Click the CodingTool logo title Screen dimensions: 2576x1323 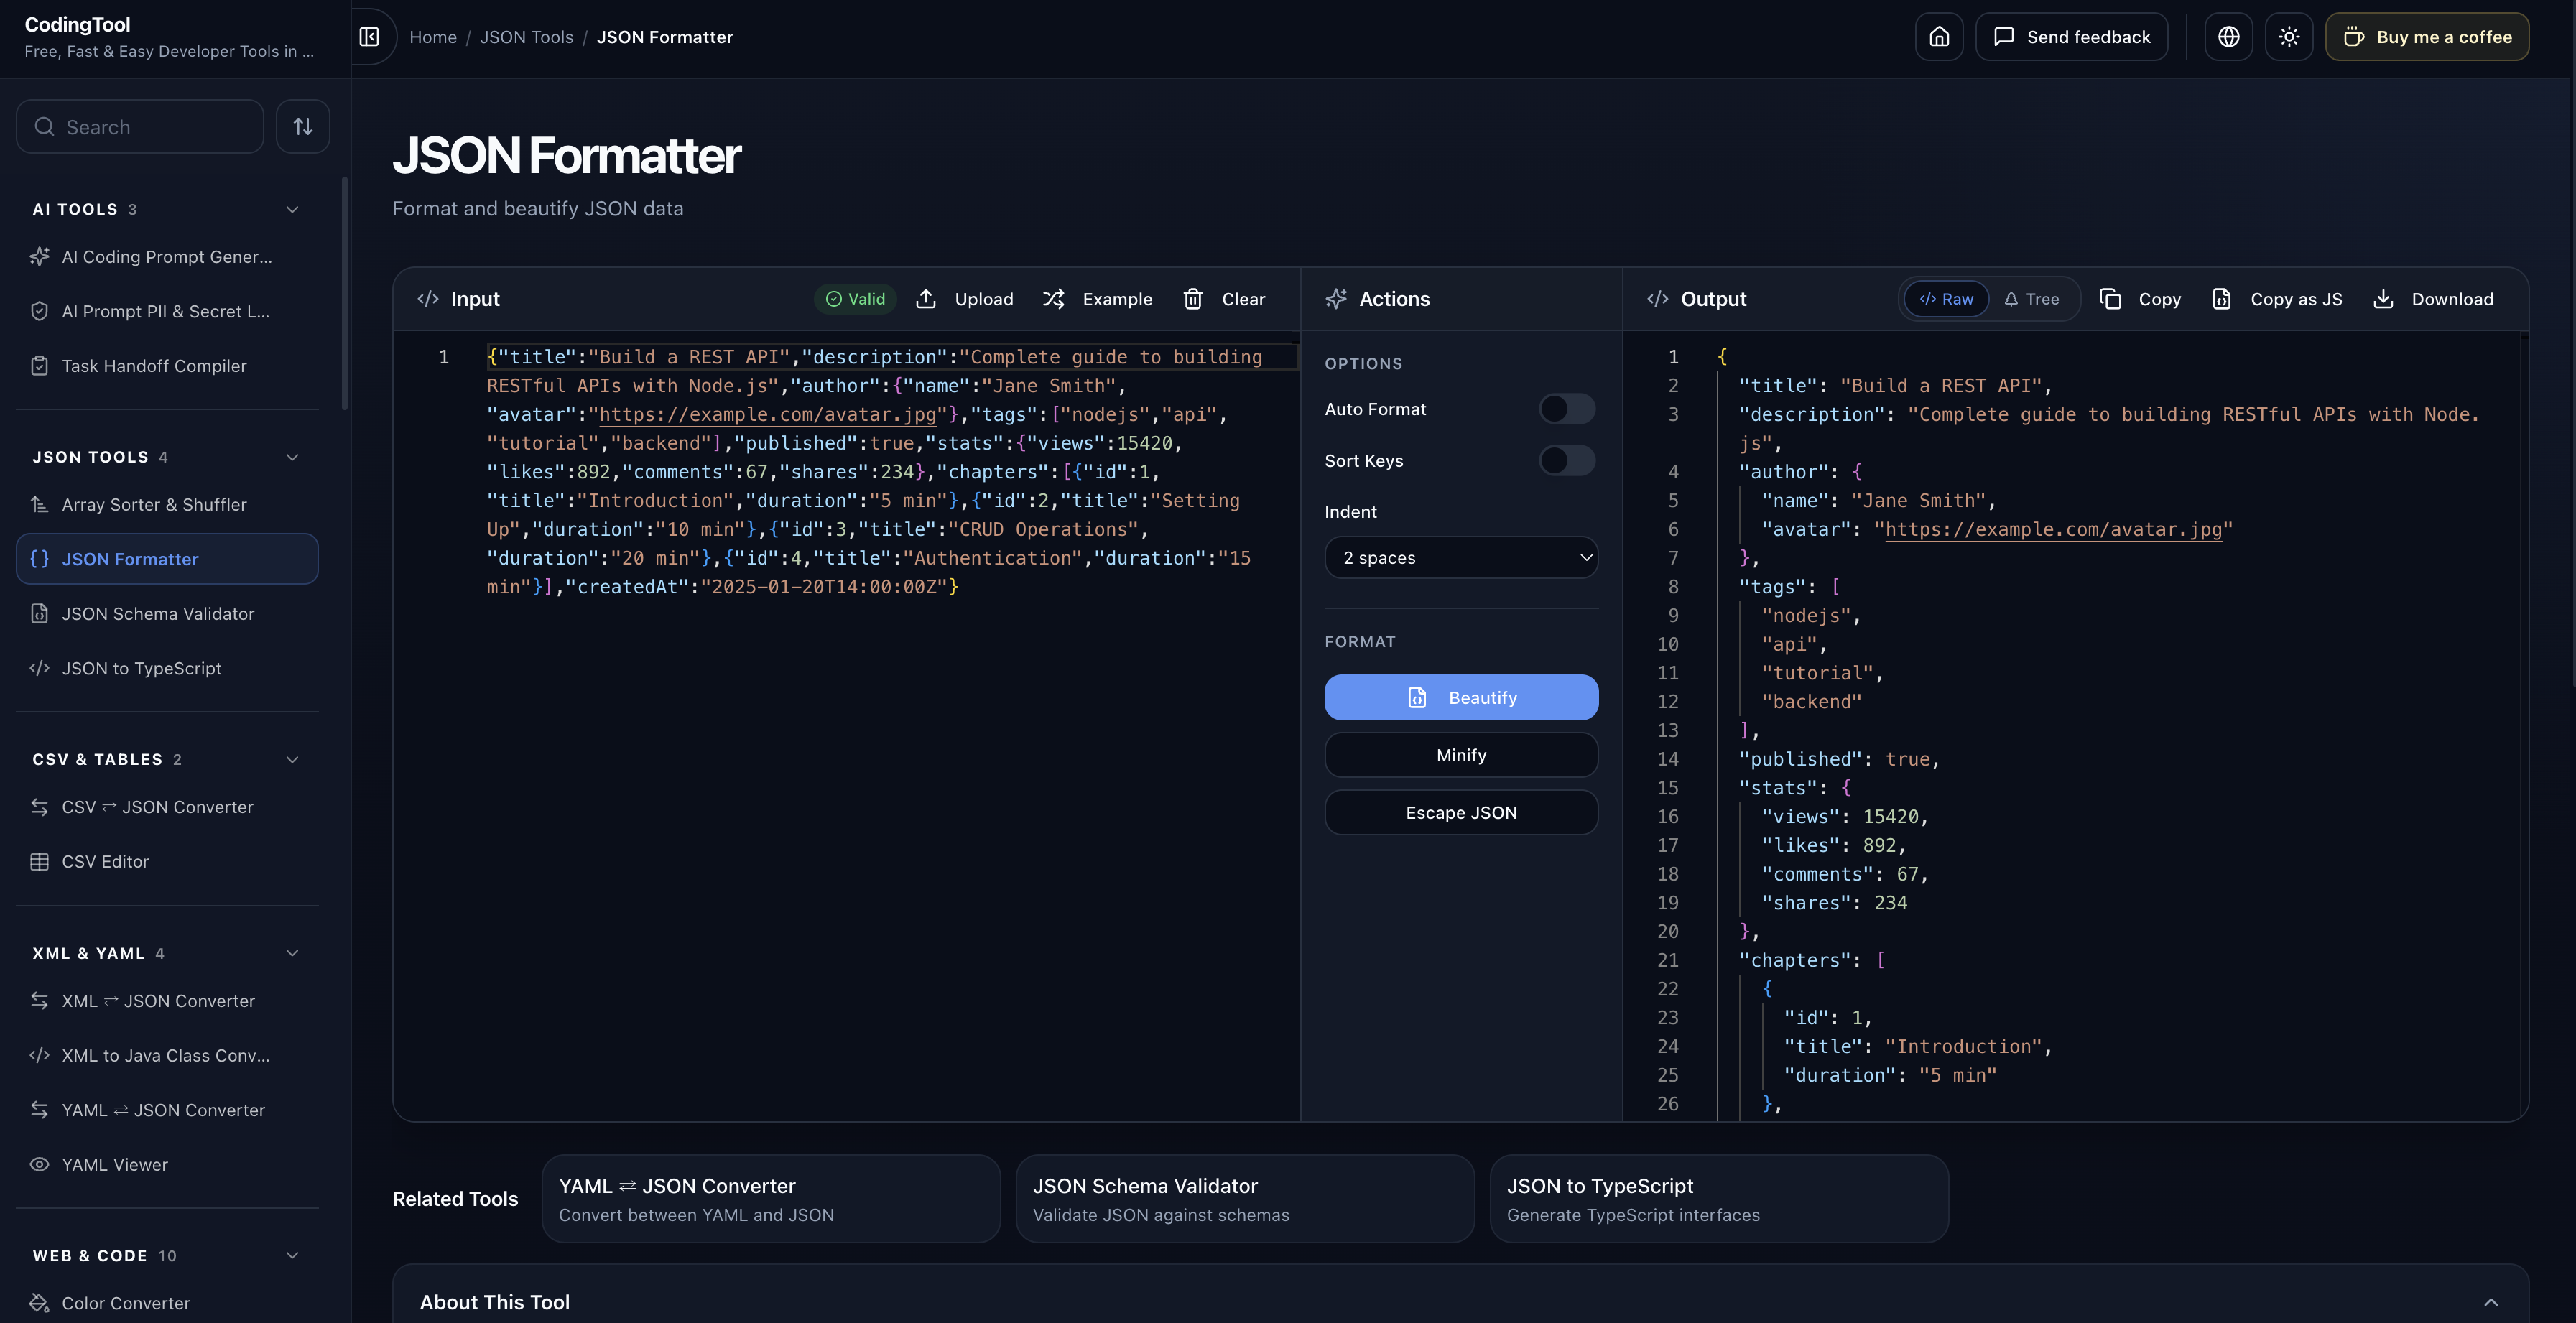click(x=77, y=24)
